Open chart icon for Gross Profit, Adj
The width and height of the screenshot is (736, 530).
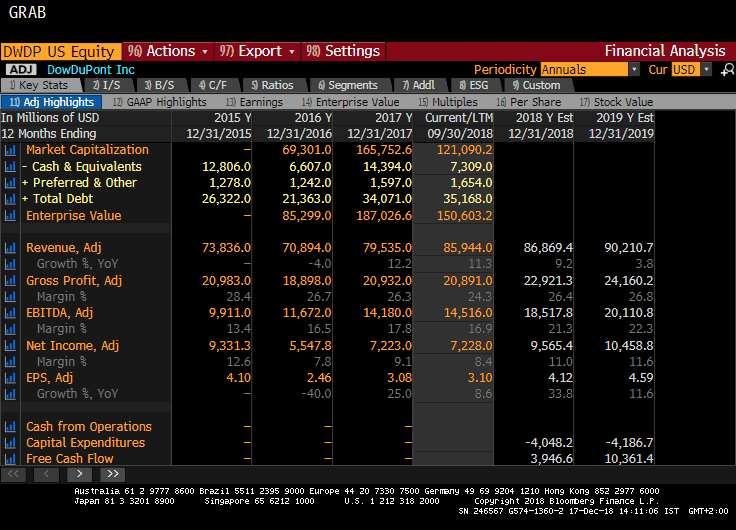point(10,281)
